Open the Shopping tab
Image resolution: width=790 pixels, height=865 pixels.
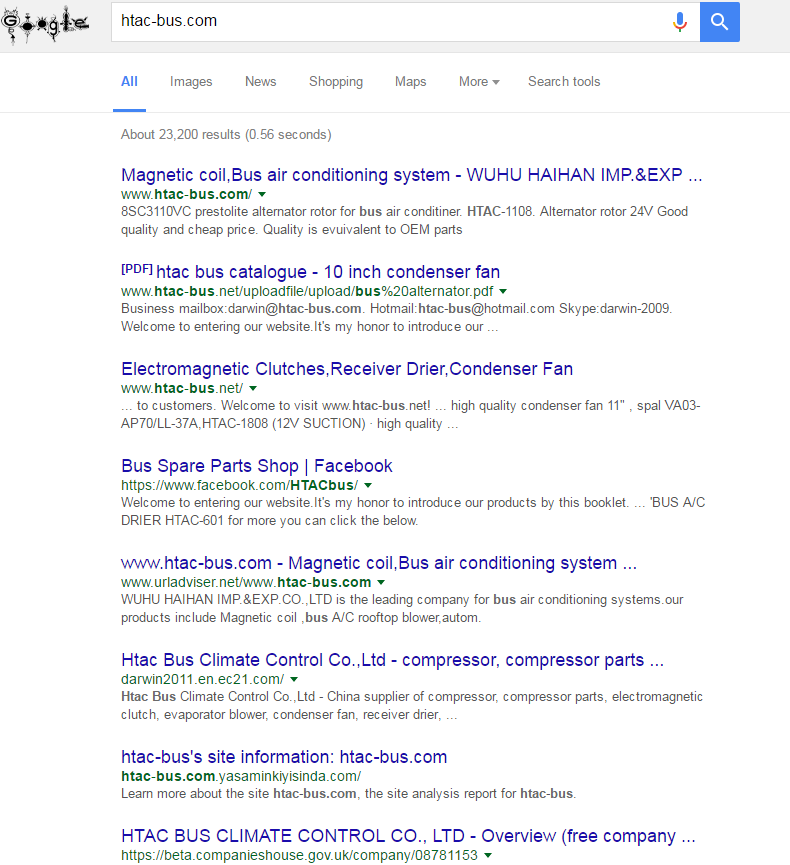pyautogui.click(x=335, y=82)
